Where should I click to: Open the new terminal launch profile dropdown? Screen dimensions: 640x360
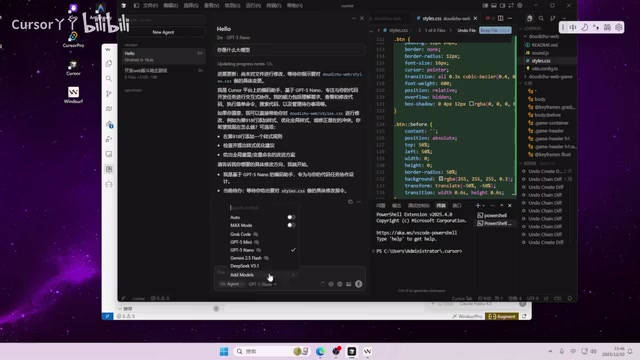coord(483,205)
